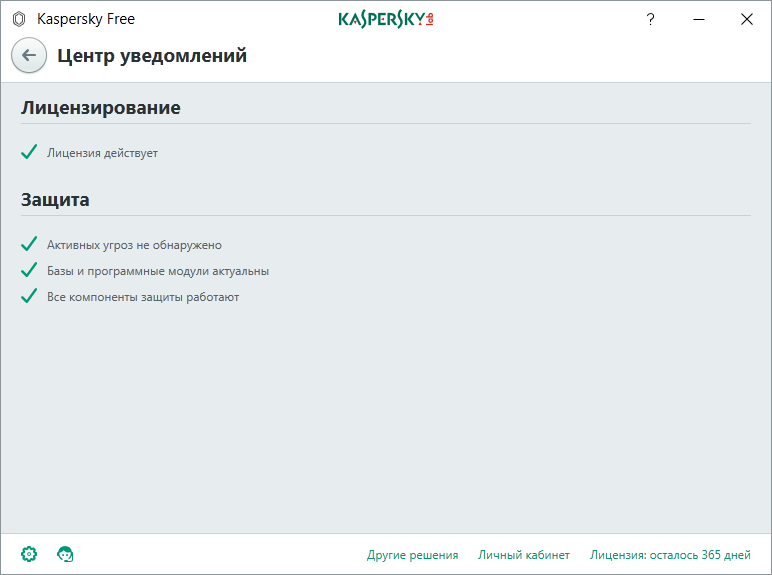Image resolution: width=772 pixels, height=575 pixels.
Task: Click checkmark next to Лицензия действует
Action: click(29, 152)
